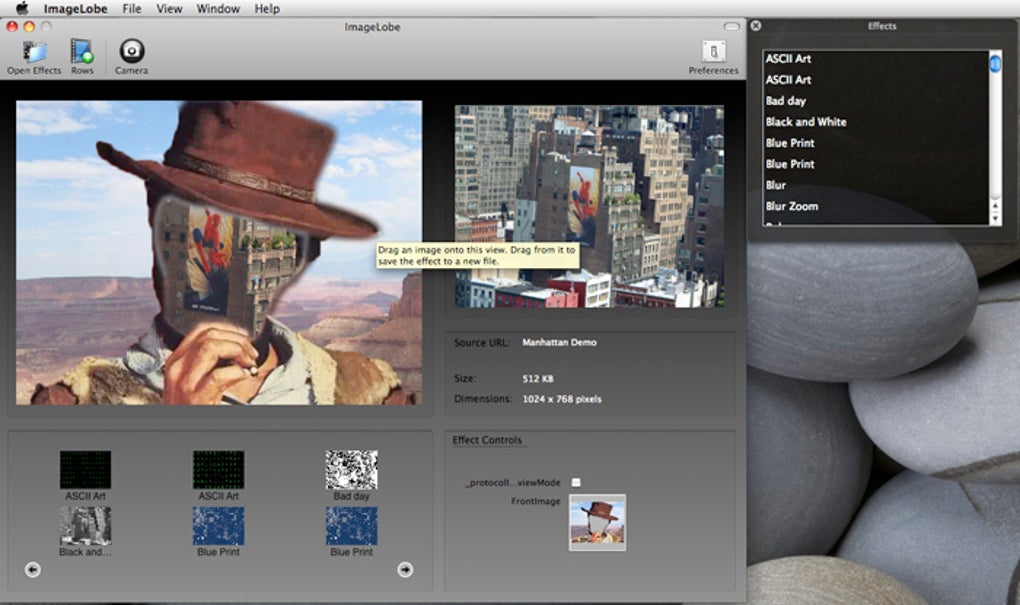Screen dimensions: 1020x605
Task: Select the last Blue Print effect thumbnail
Action: pos(351,526)
